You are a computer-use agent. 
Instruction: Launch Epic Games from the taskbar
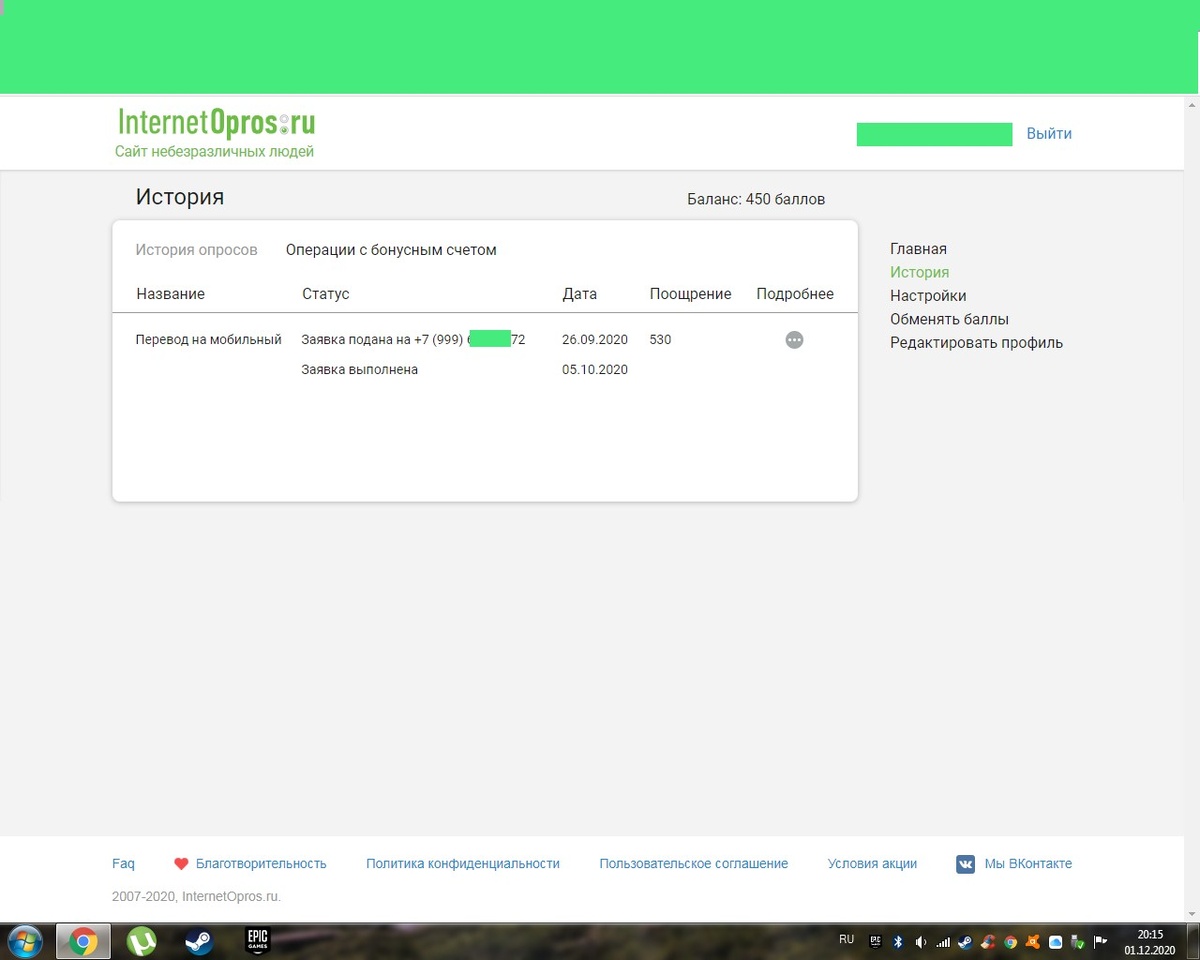pyautogui.click(x=257, y=941)
